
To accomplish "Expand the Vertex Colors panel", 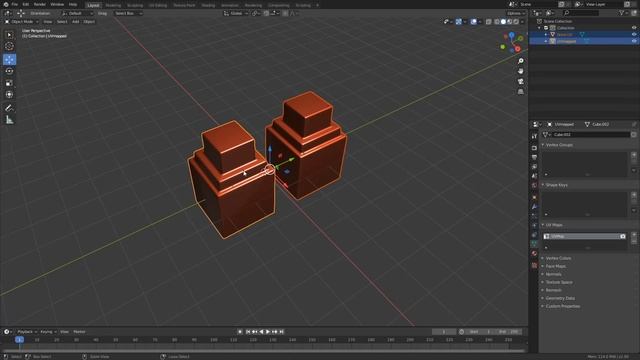I will (558, 258).
